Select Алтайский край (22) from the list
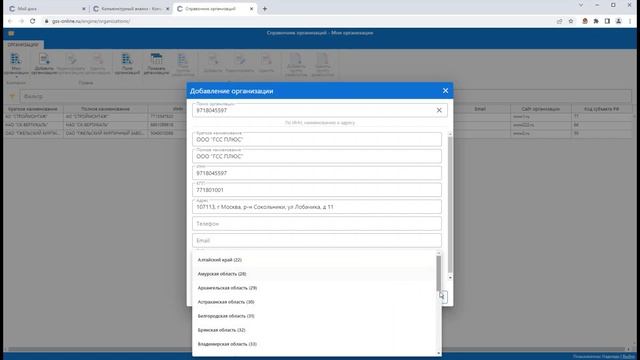640x360 pixels. coord(314,260)
